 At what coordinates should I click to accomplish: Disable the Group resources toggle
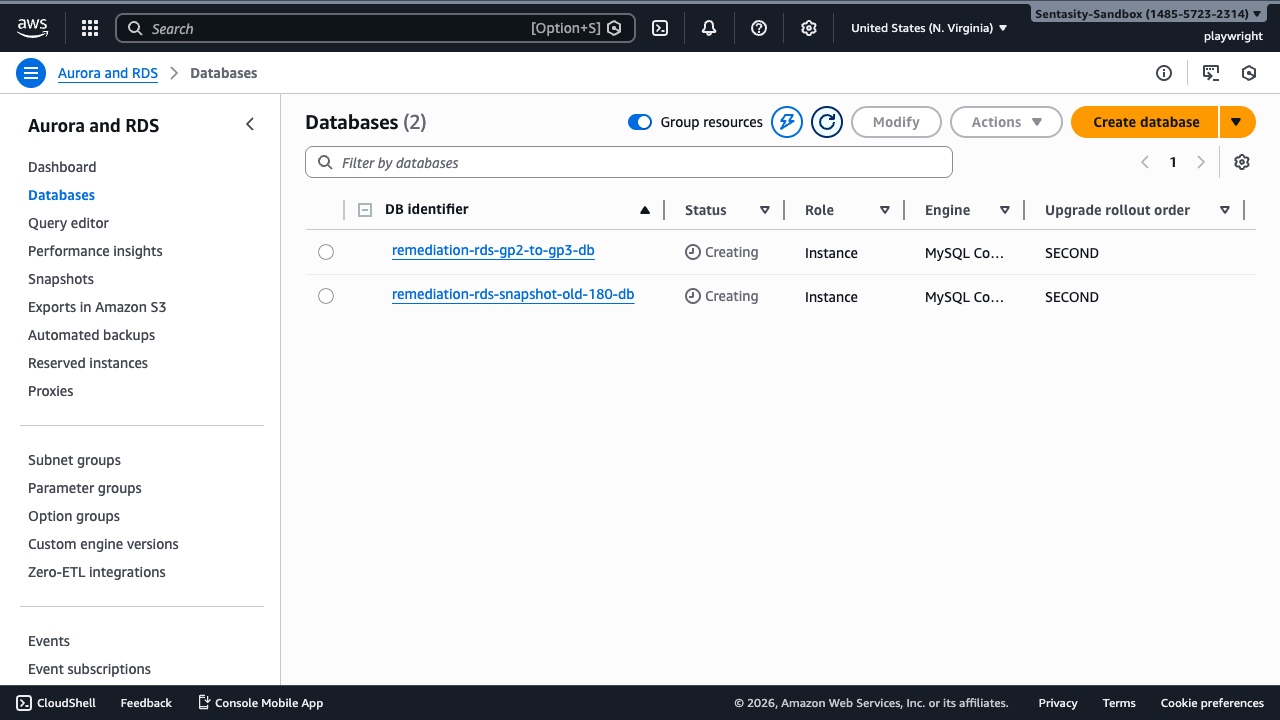[x=639, y=121]
